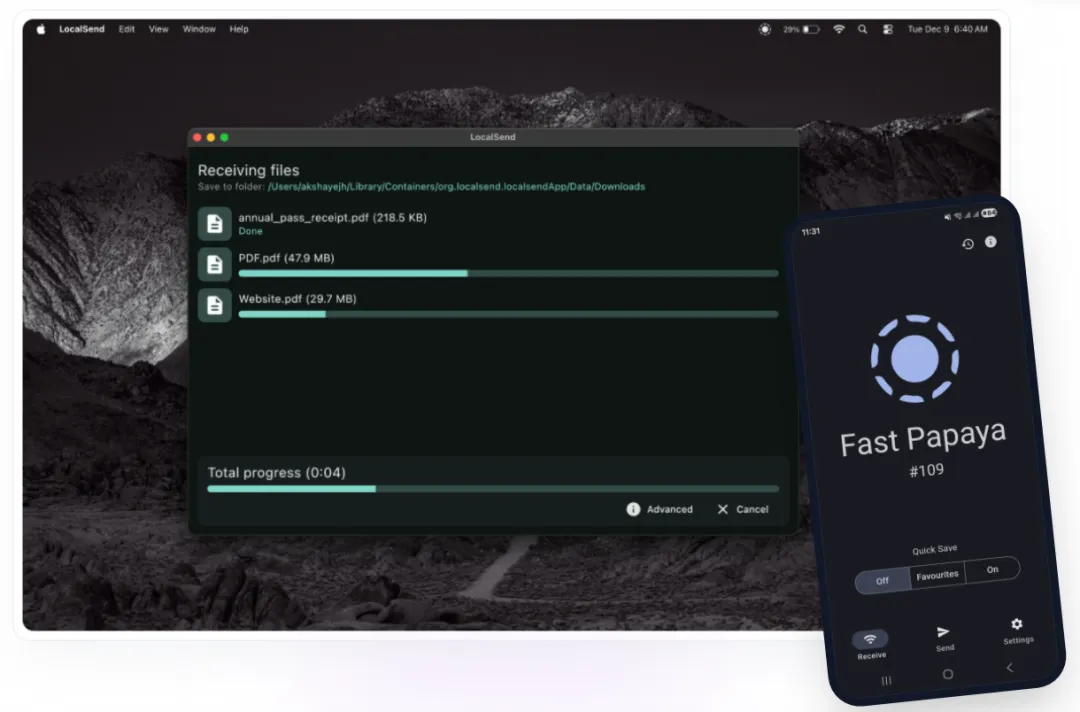Switch to the Receive tab on phone
Screen dimensions: 1080x712
point(871,646)
